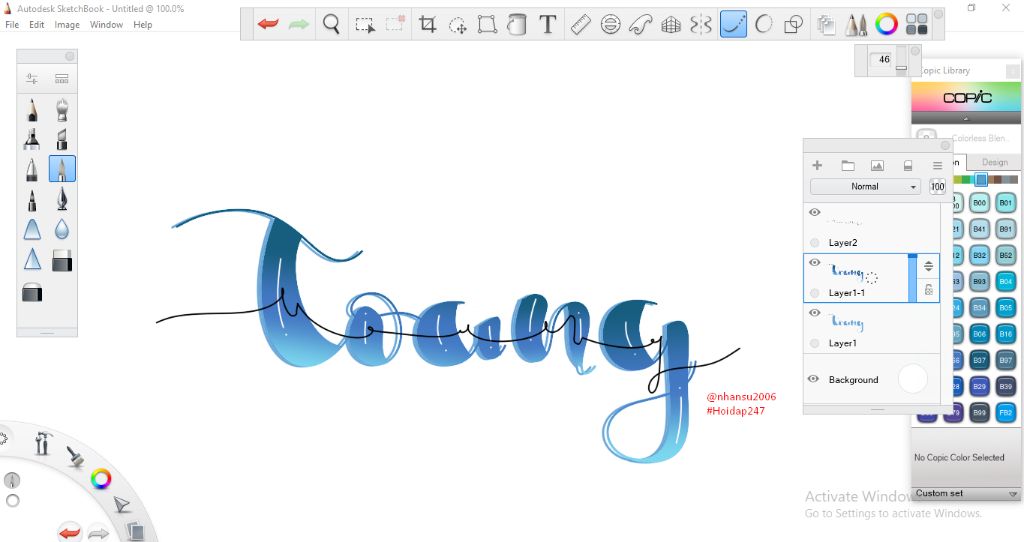Click the layer opacity value 100

[937, 187]
